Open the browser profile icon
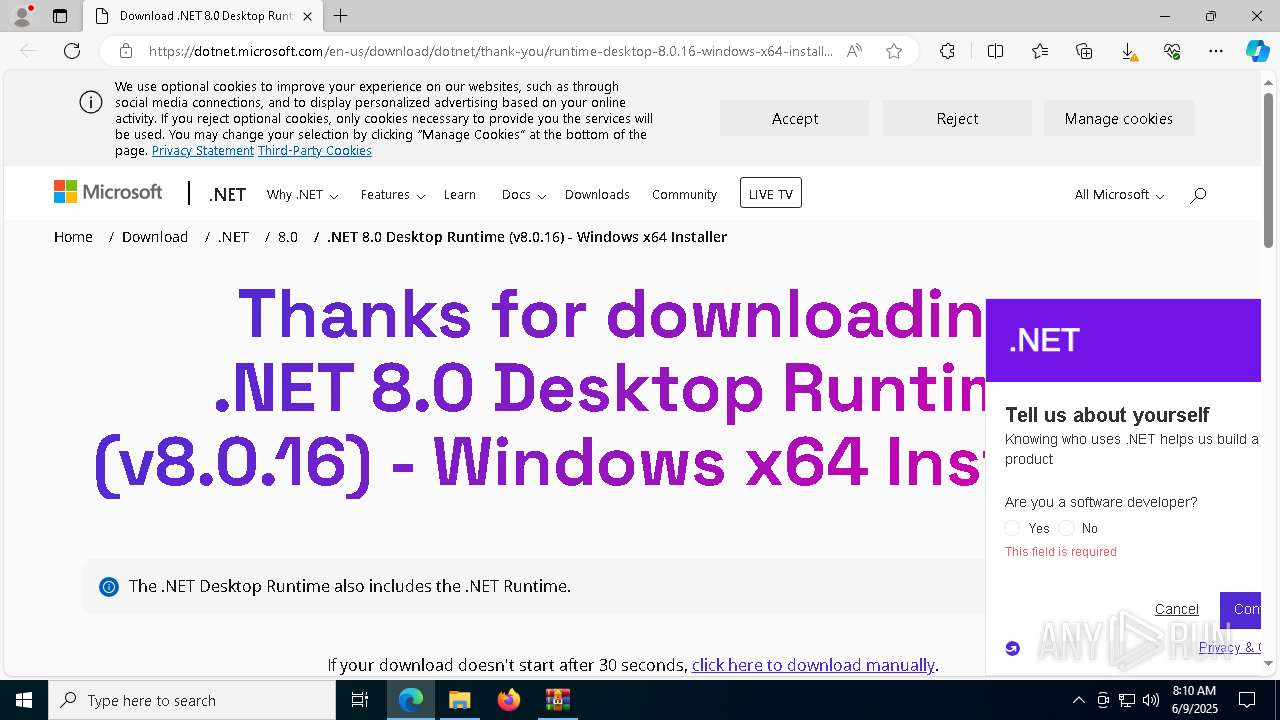This screenshot has width=1280, height=720. pos(22,16)
